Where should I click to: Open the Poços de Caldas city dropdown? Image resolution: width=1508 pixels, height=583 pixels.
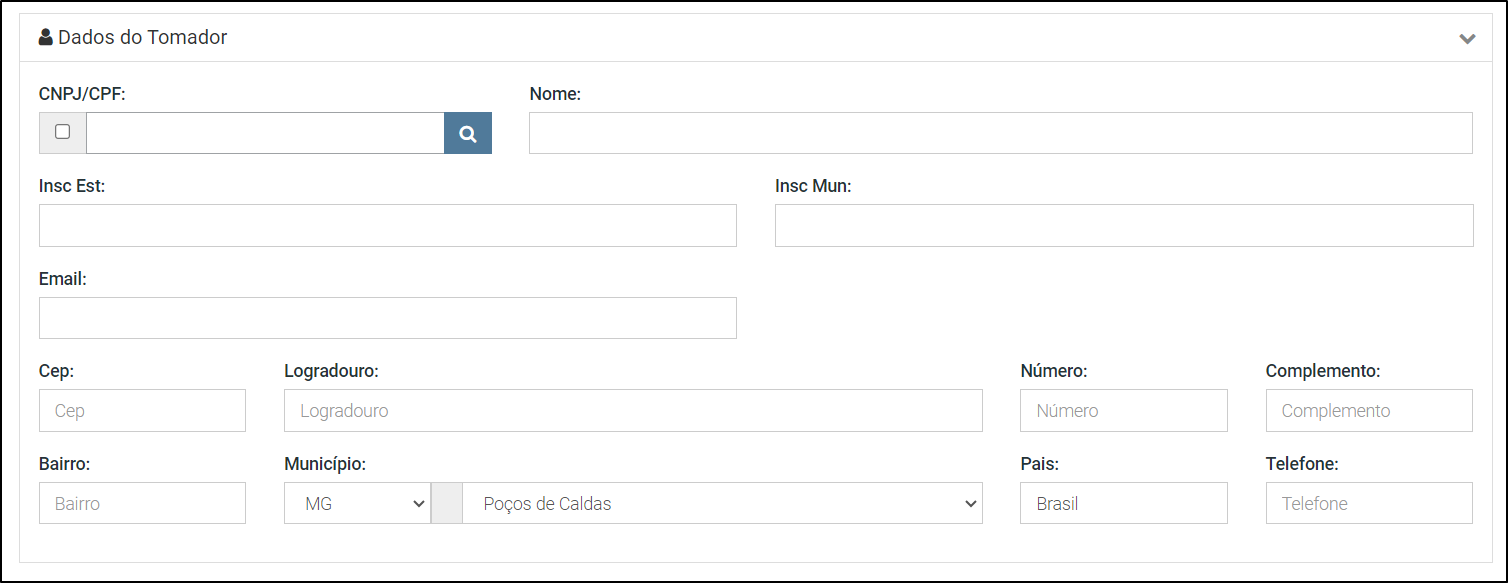click(x=723, y=503)
